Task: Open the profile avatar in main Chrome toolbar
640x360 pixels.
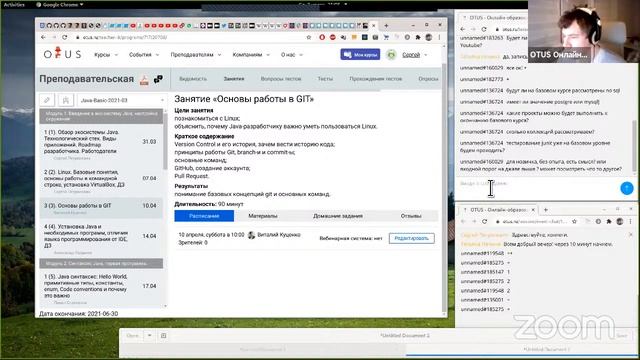Action: 429,37
